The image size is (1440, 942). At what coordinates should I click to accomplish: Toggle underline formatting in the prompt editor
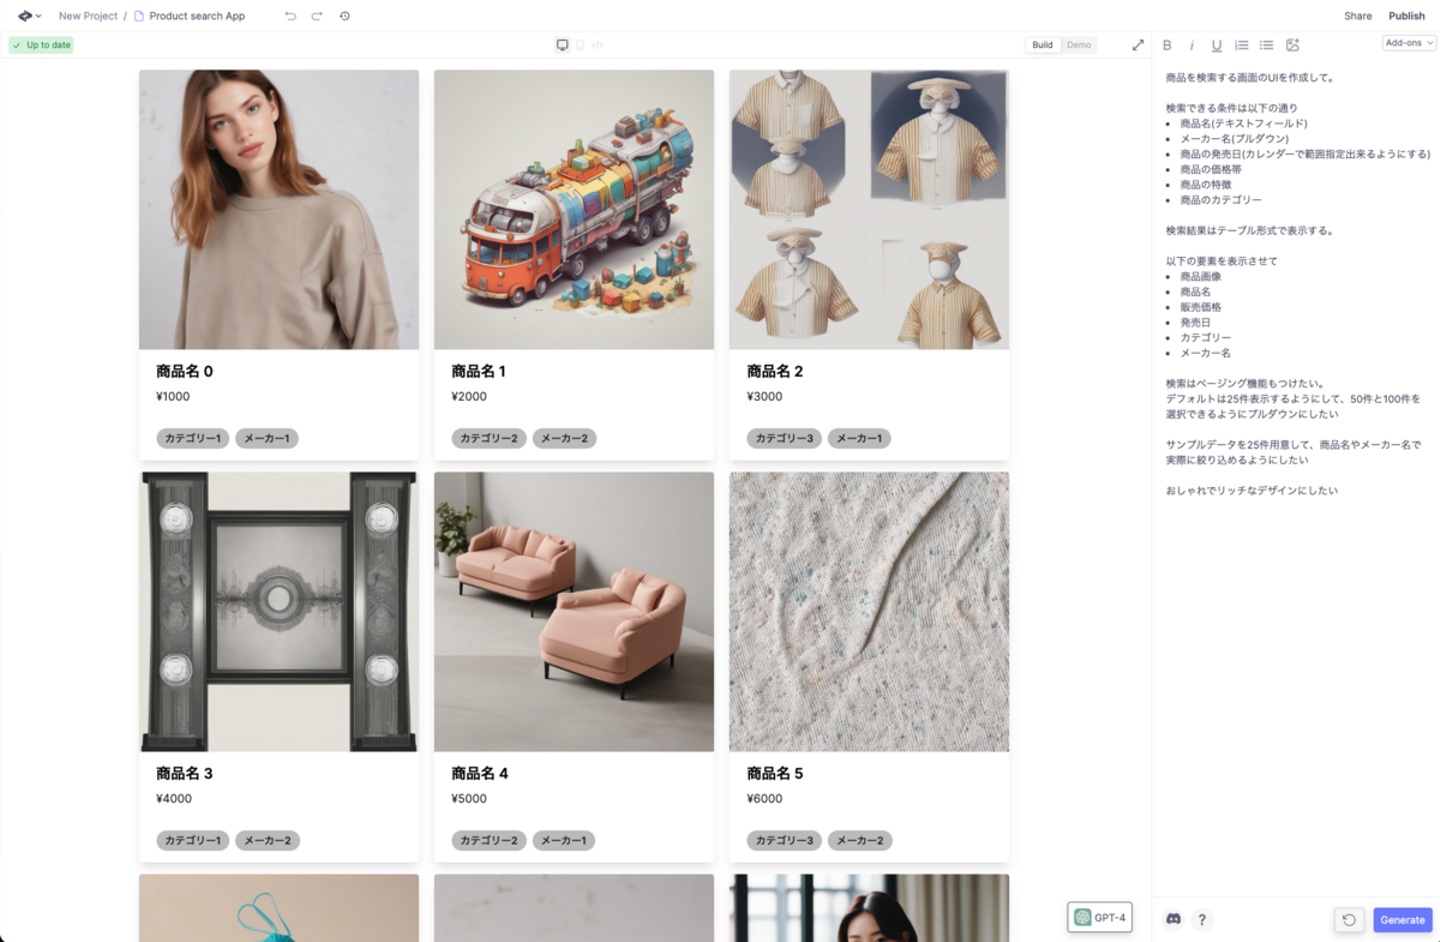click(x=1217, y=45)
